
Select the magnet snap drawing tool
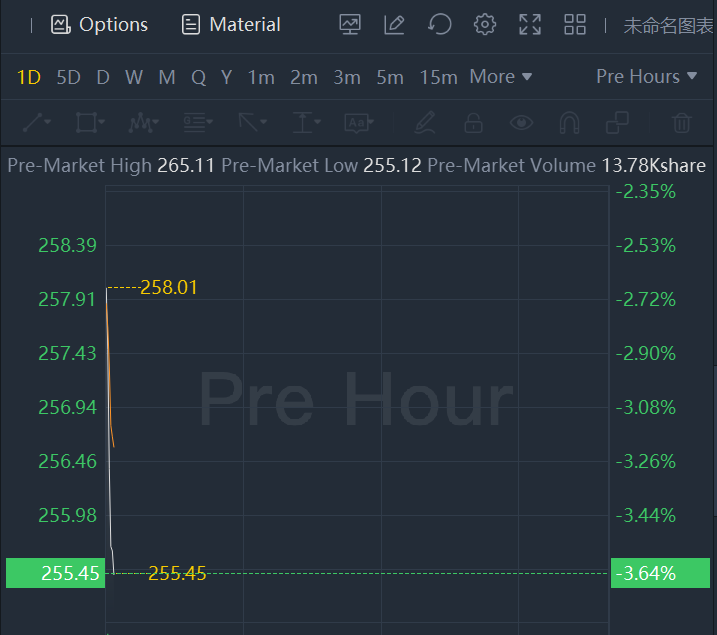[x=569, y=123]
